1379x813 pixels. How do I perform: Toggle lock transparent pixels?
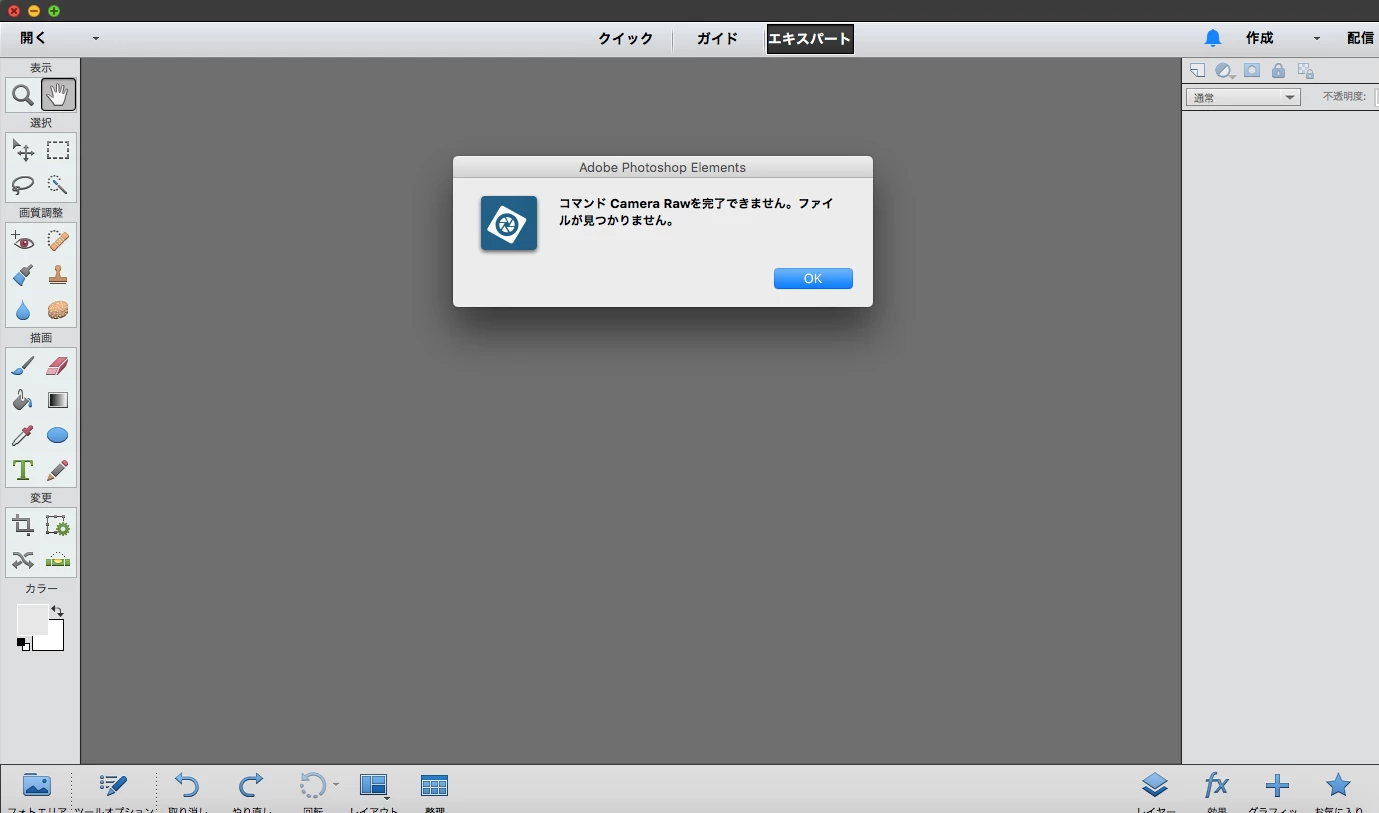1305,71
